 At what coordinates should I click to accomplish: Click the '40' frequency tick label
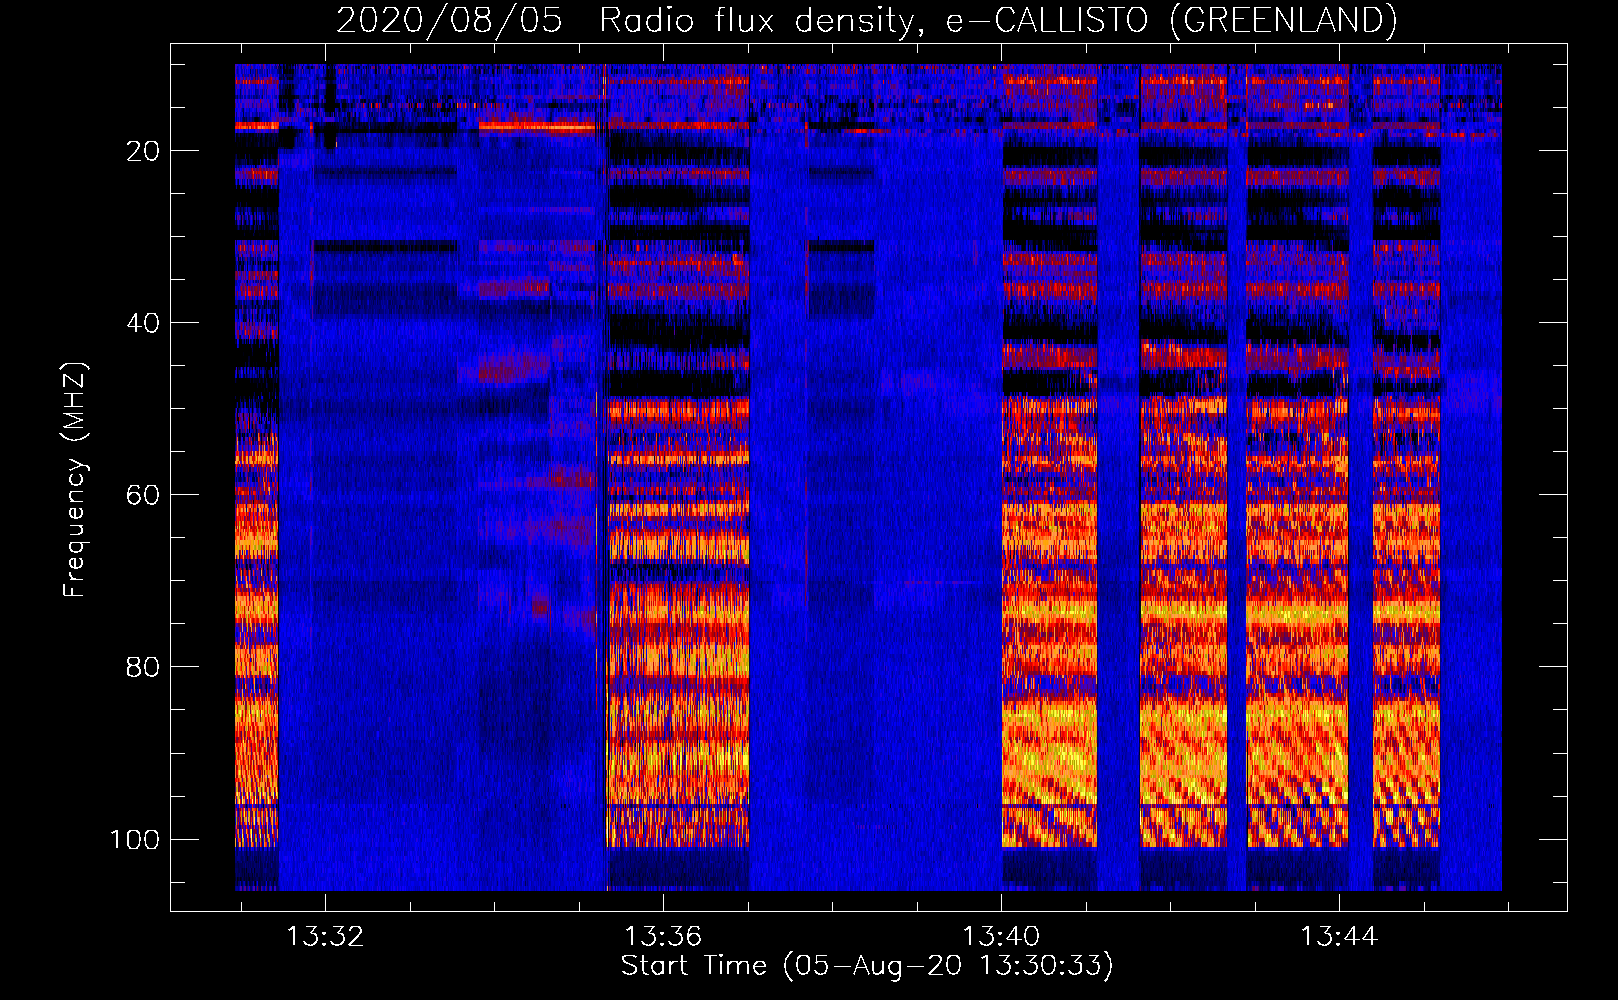tap(143, 323)
